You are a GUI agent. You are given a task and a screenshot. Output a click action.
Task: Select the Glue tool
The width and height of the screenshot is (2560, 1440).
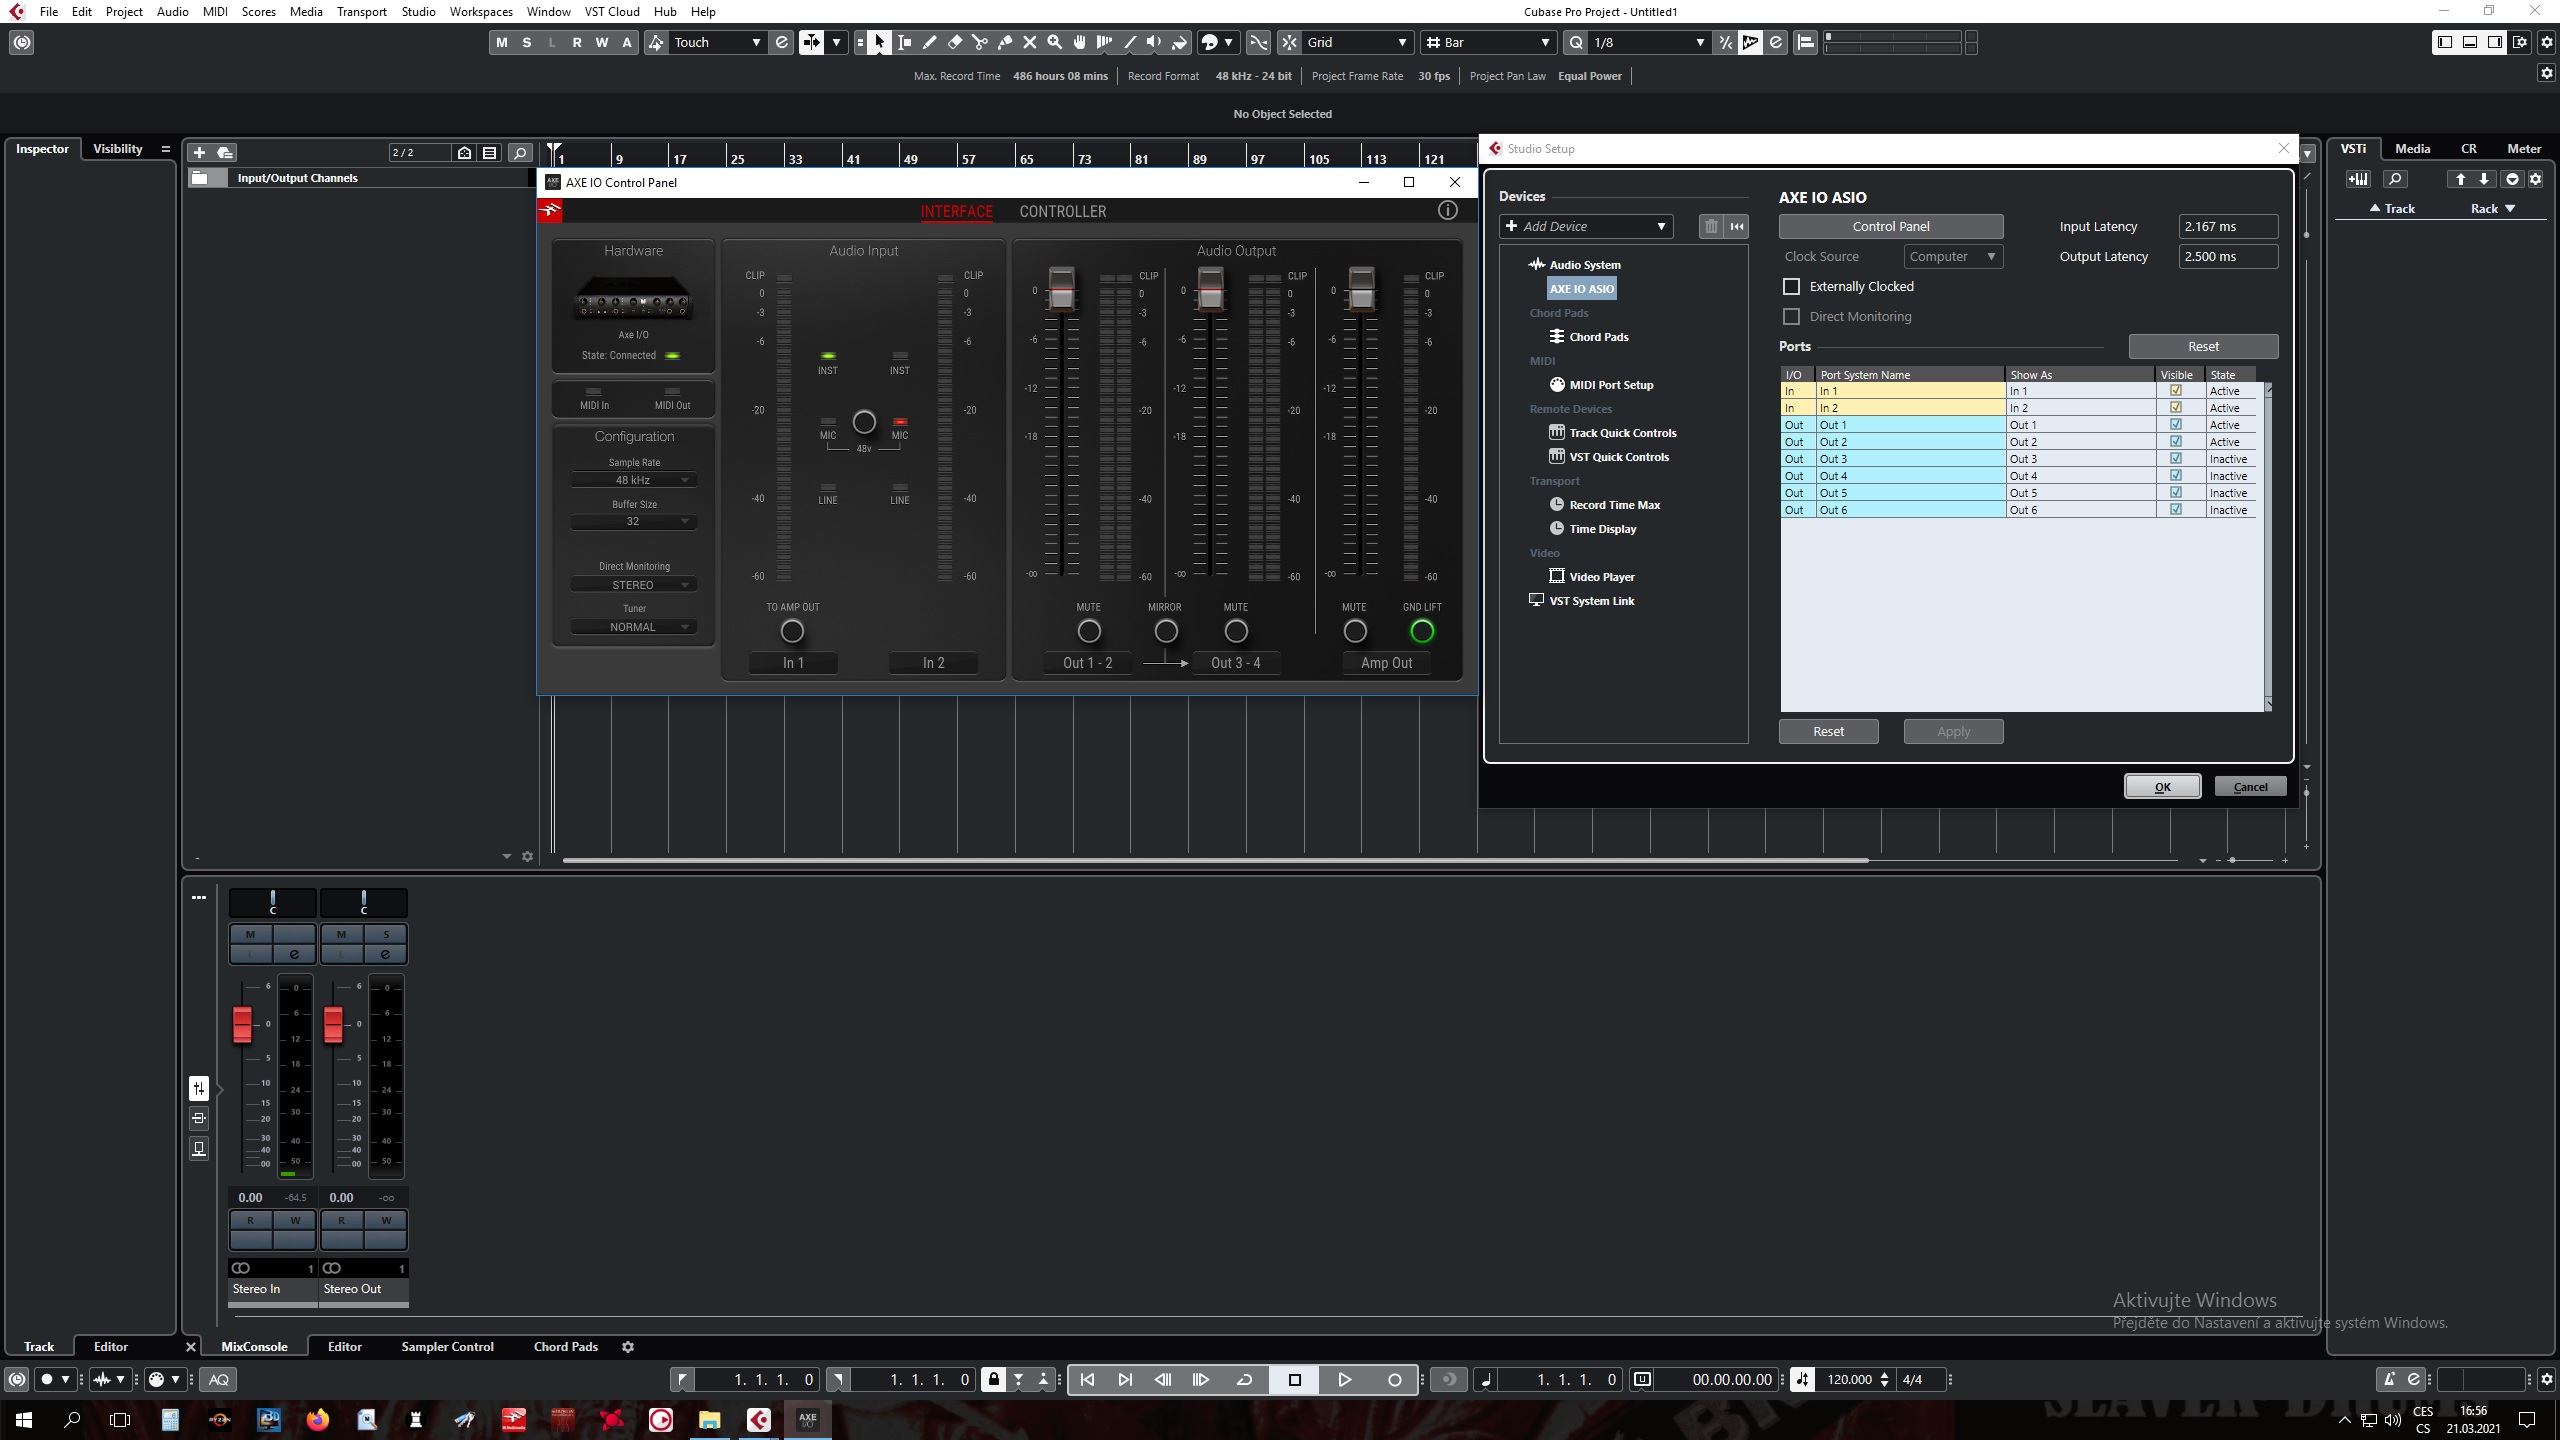pos(1005,42)
